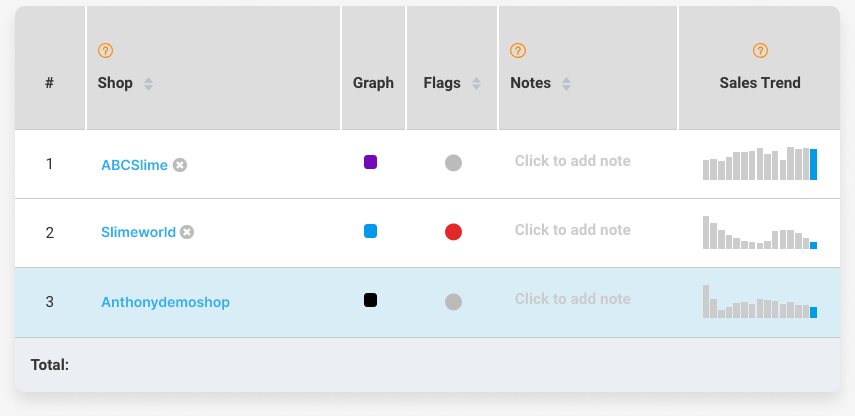
Task: Toggle the gray flag for Anthonydemoshop
Action: pos(453,302)
